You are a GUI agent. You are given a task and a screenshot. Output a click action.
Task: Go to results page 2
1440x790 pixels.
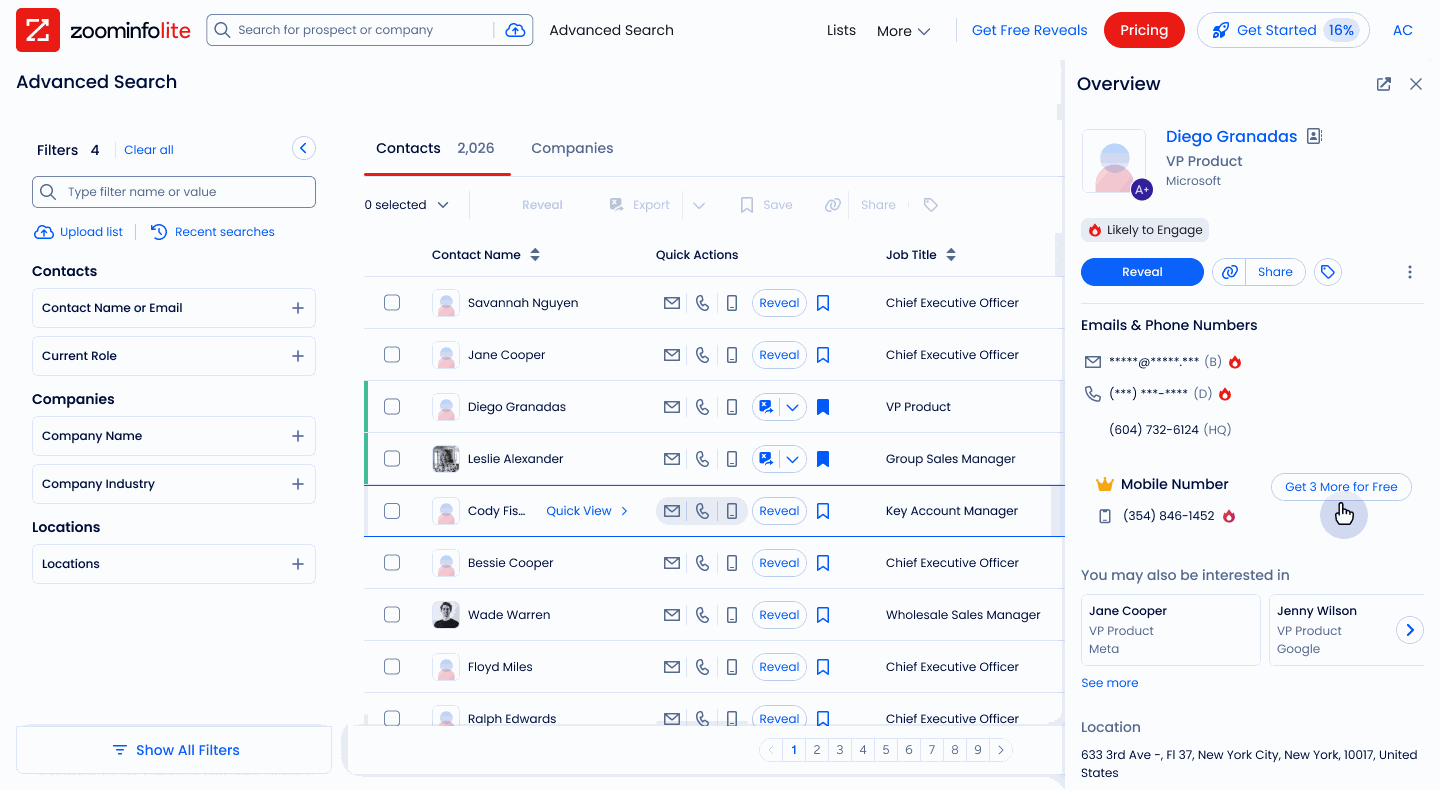pyautogui.click(x=817, y=750)
